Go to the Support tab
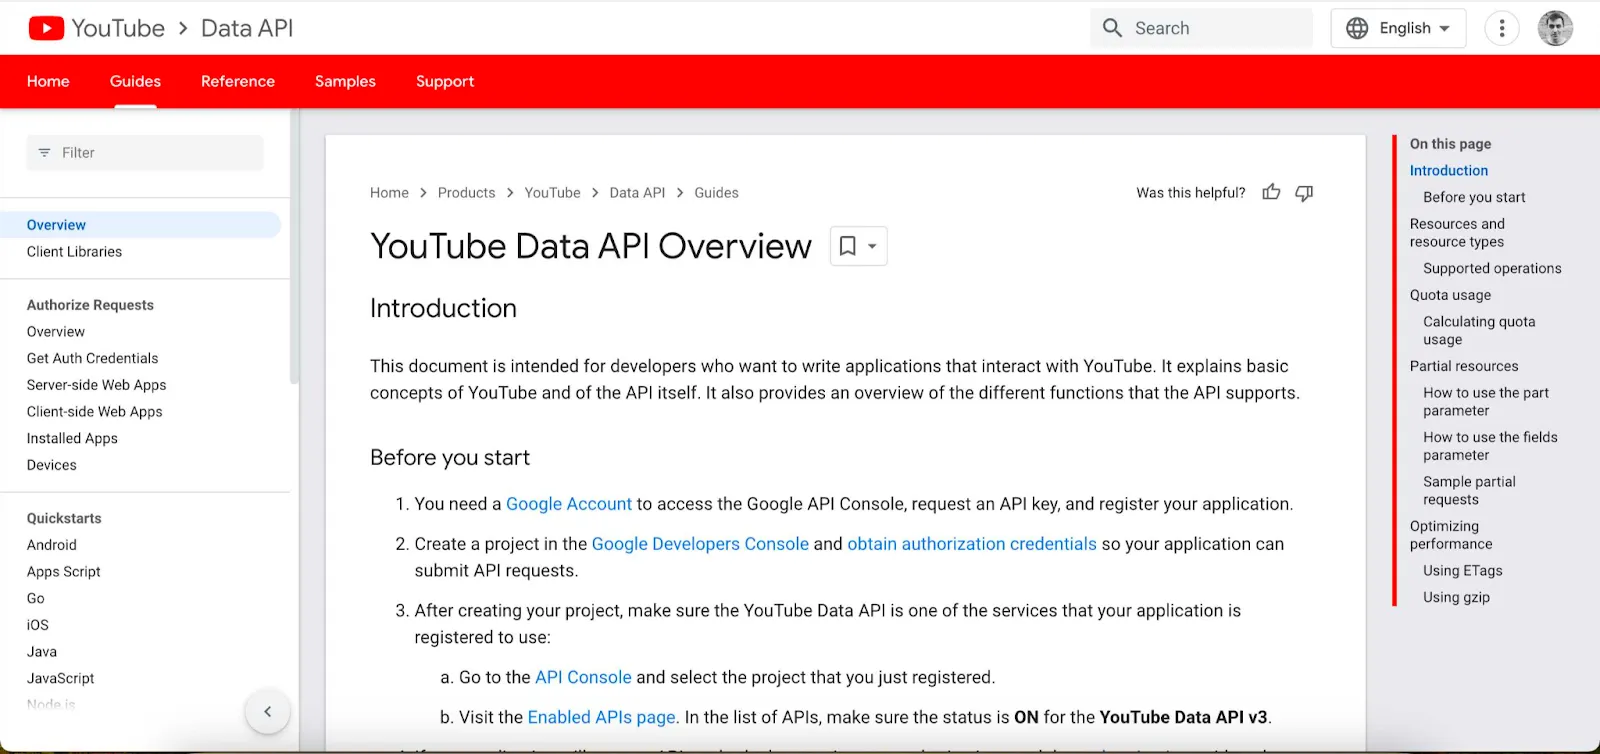The height and width of the screenshot is (754, 1600). click(445, 81)
